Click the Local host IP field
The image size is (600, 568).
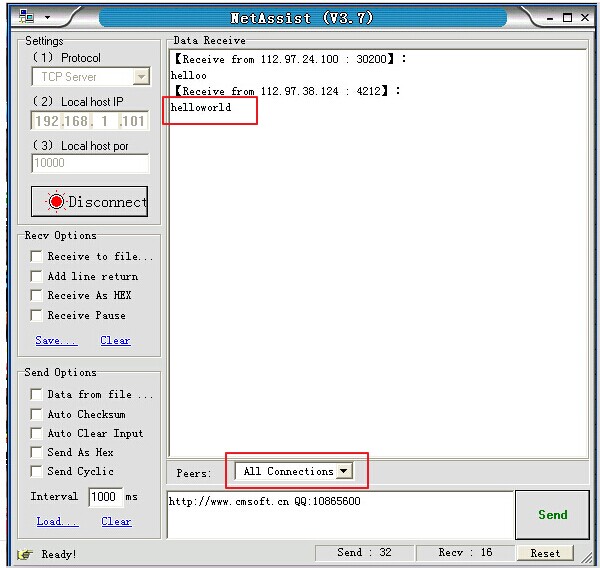point(90,121)
